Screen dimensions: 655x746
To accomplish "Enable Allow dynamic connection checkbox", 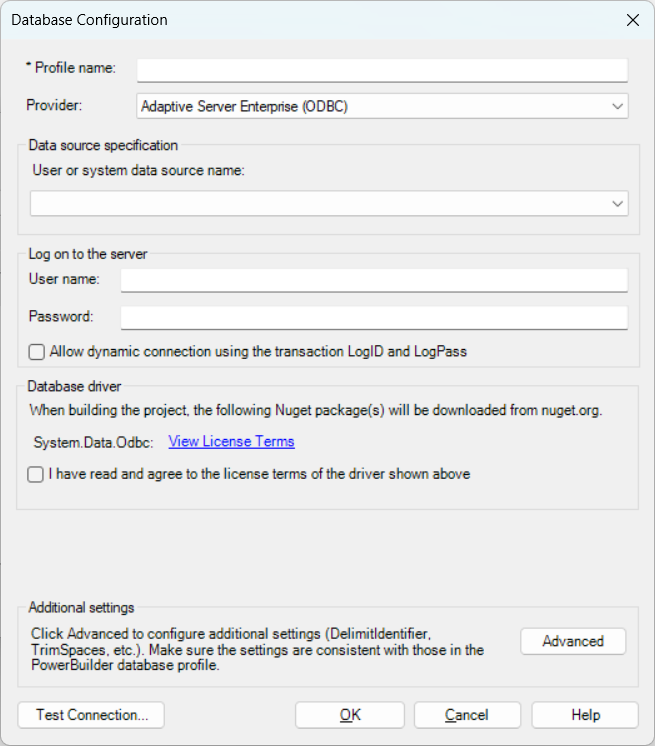I will pyautogui.click(x=37, y=352).
